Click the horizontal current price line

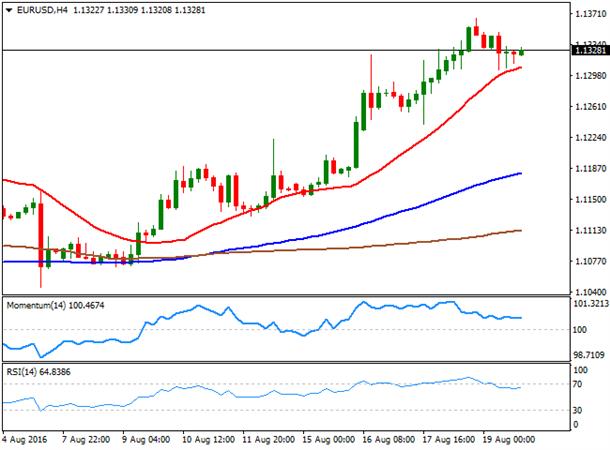pos(286,50)
